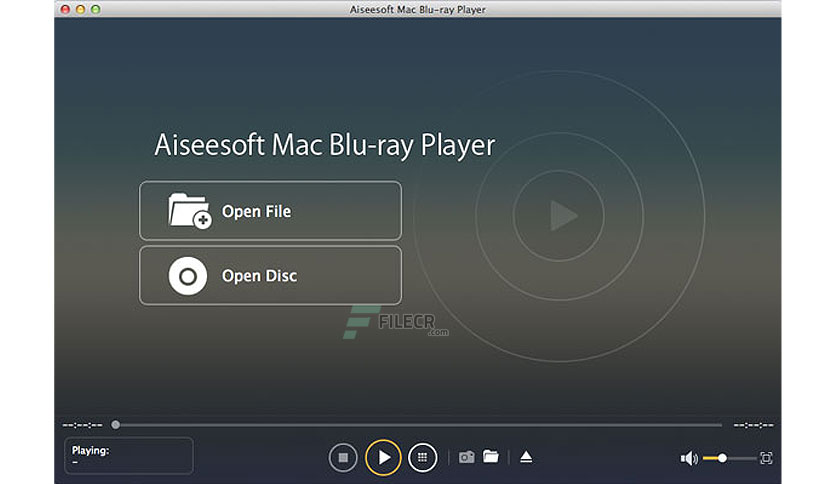Click the middle of the seek bar
This screenshot has height=484, width=836.
(x=419, y=425)
